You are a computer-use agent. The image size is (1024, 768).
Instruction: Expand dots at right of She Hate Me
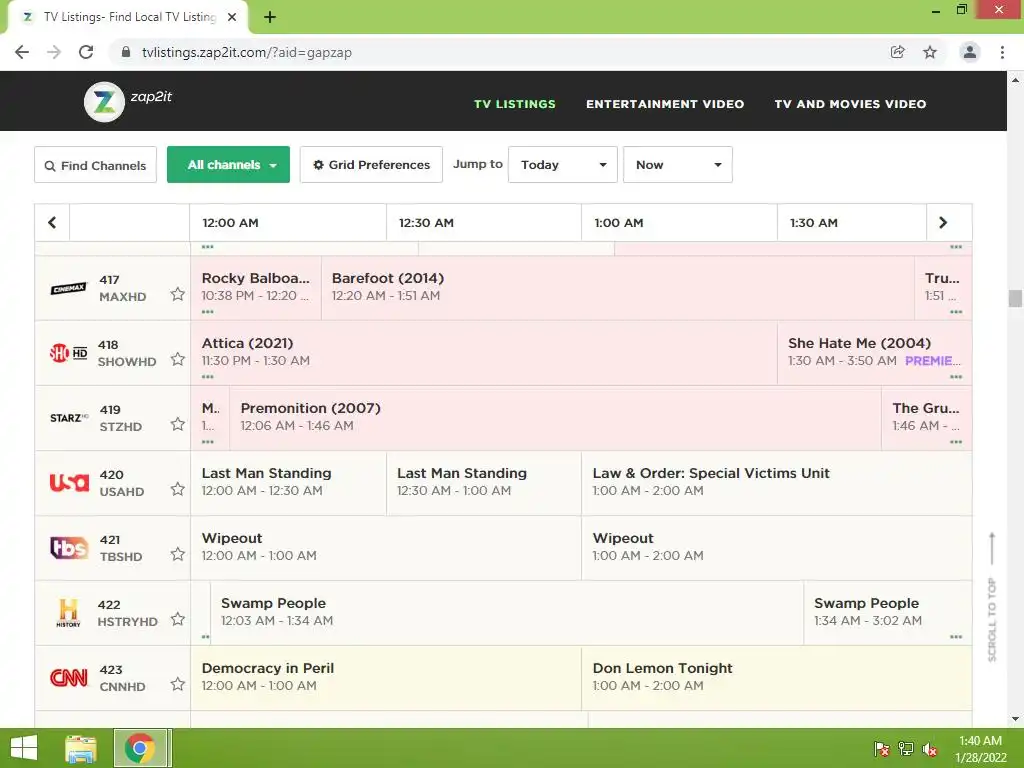click(956, 377)
